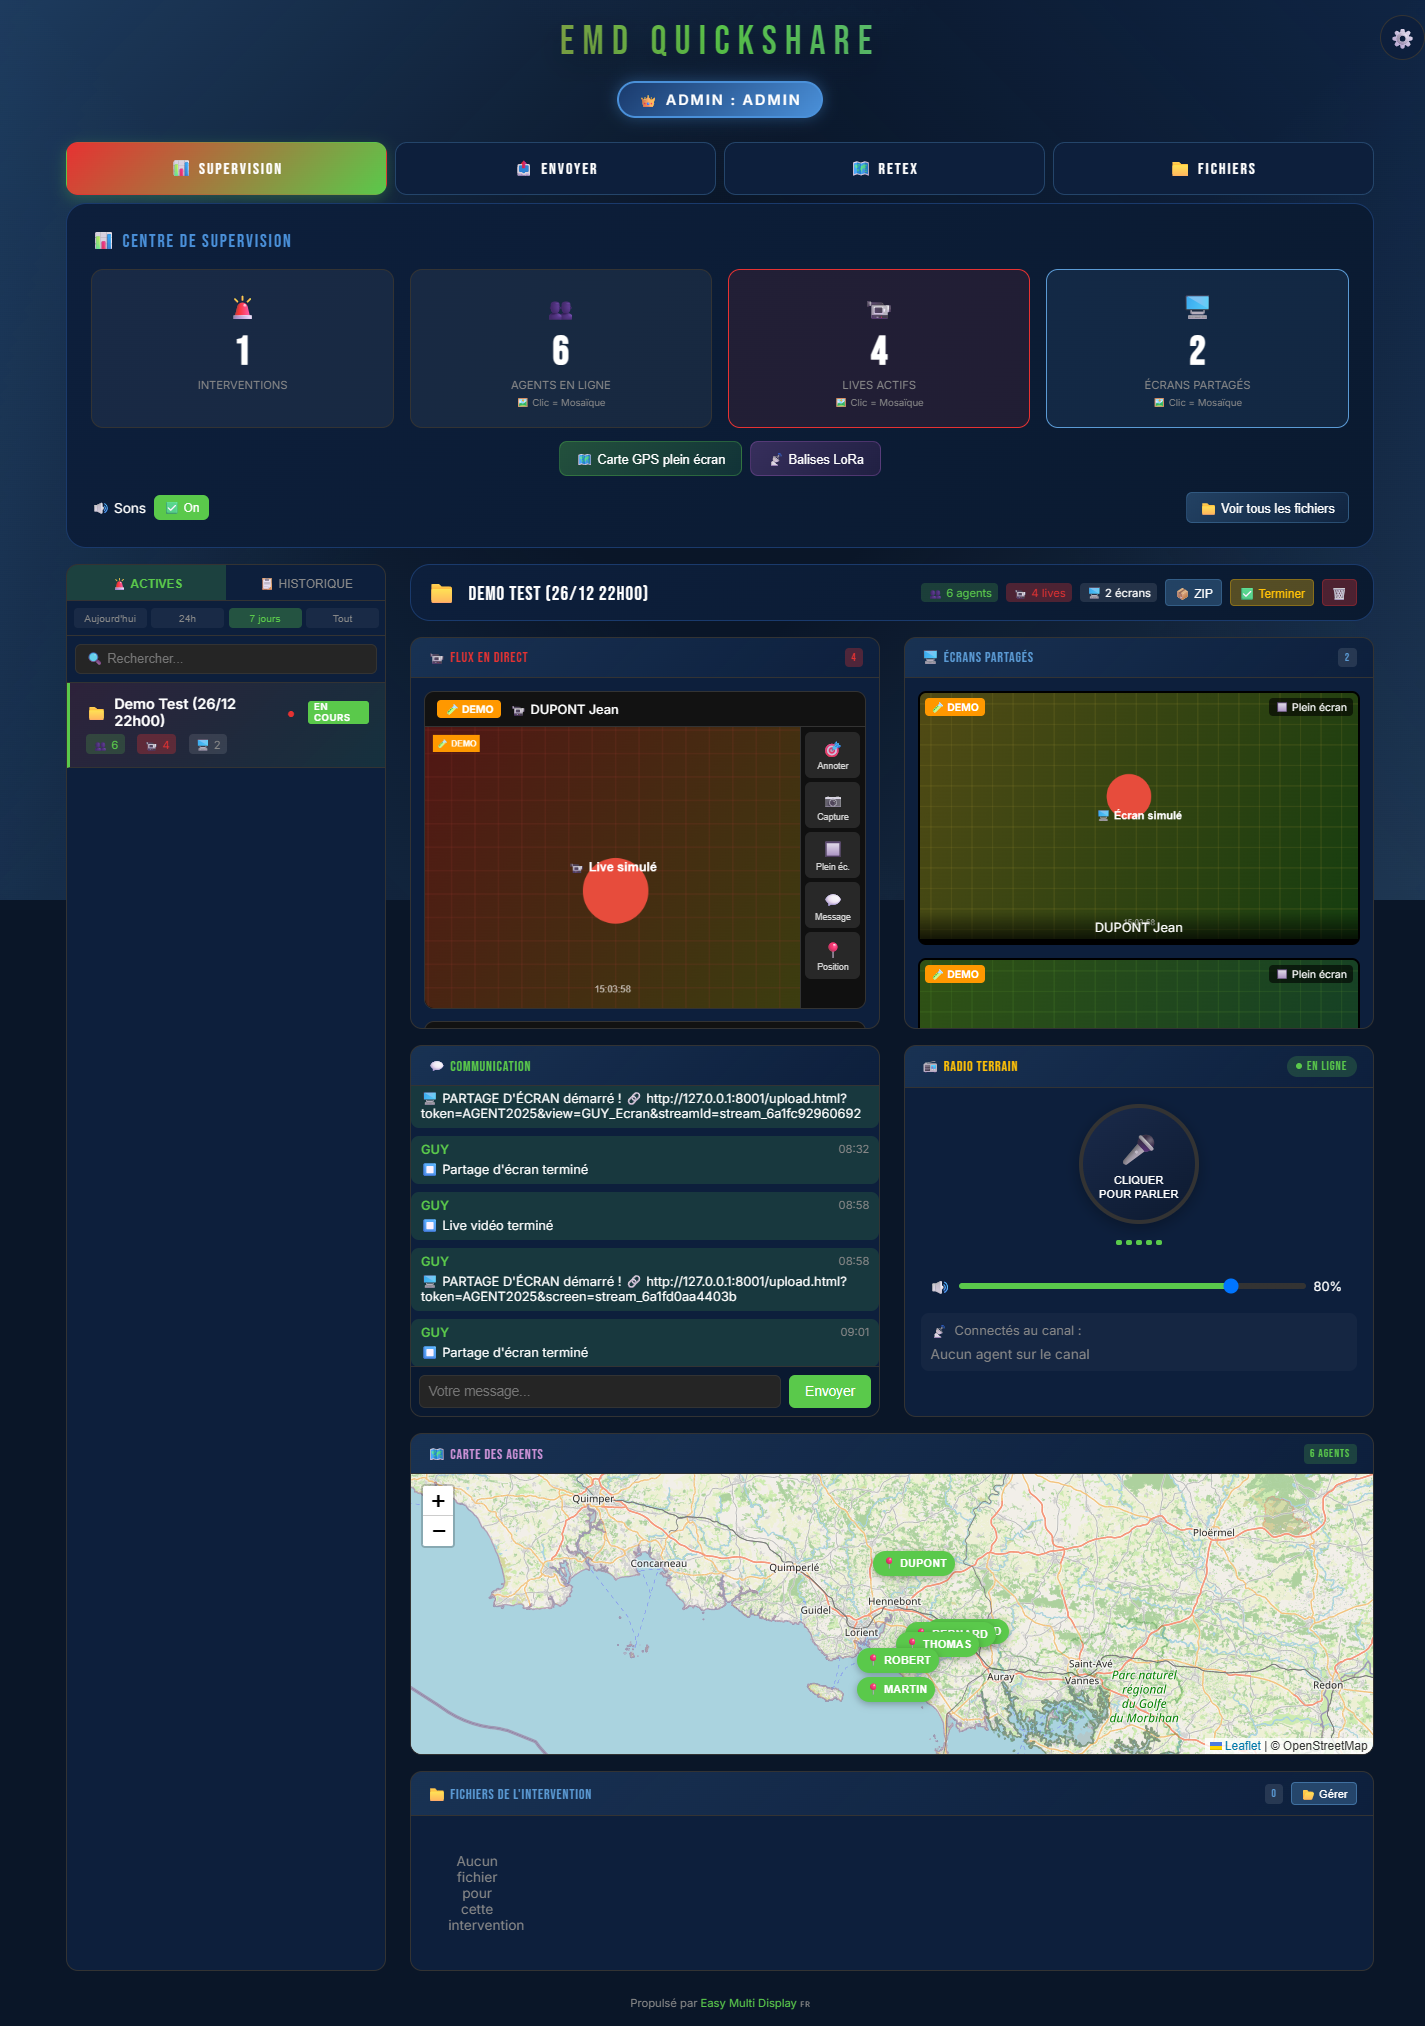Click the Live simulé video feed

click(613, 867)
